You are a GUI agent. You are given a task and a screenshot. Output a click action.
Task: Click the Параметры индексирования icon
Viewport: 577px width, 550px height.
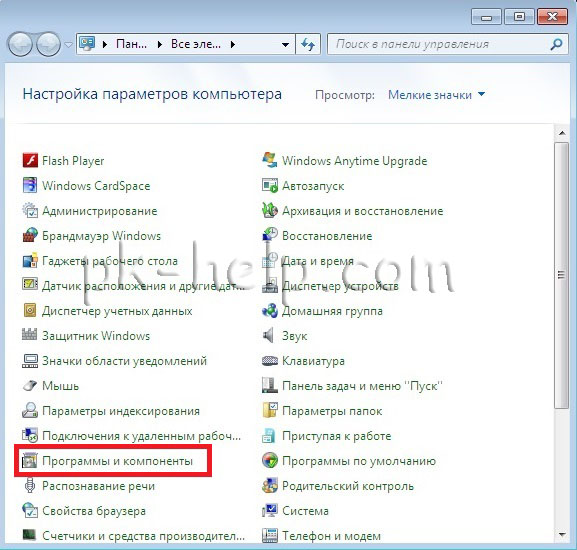[30, 411]
